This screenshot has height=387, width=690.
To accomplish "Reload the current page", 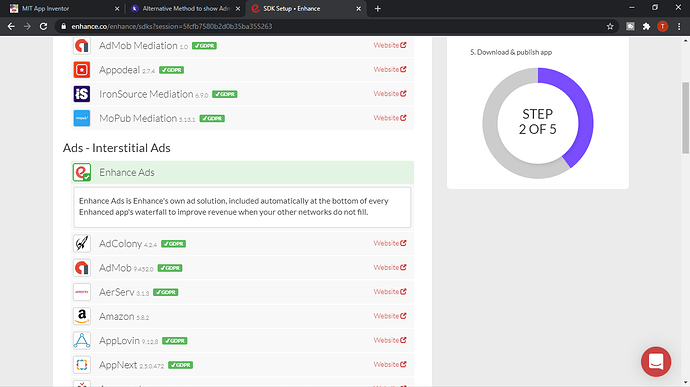I will coord(43,26).
